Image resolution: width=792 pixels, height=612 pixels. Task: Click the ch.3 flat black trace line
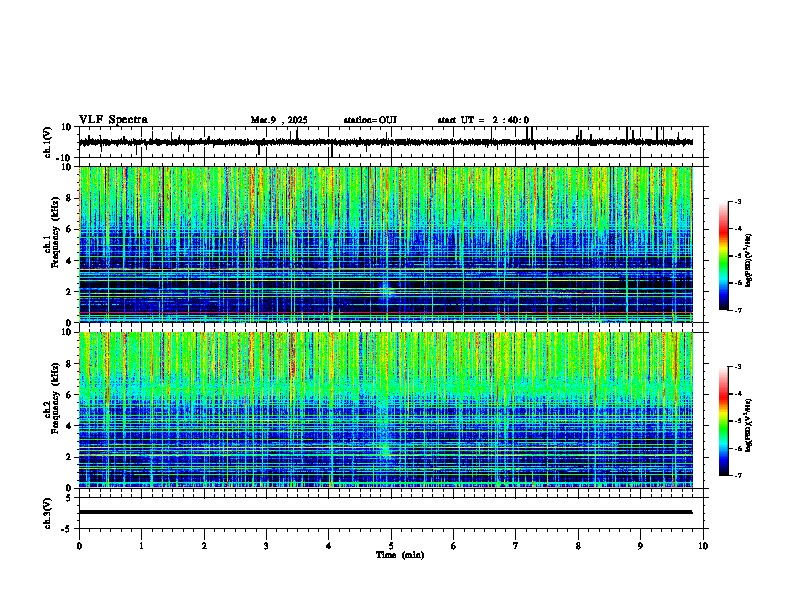[385, 512]
